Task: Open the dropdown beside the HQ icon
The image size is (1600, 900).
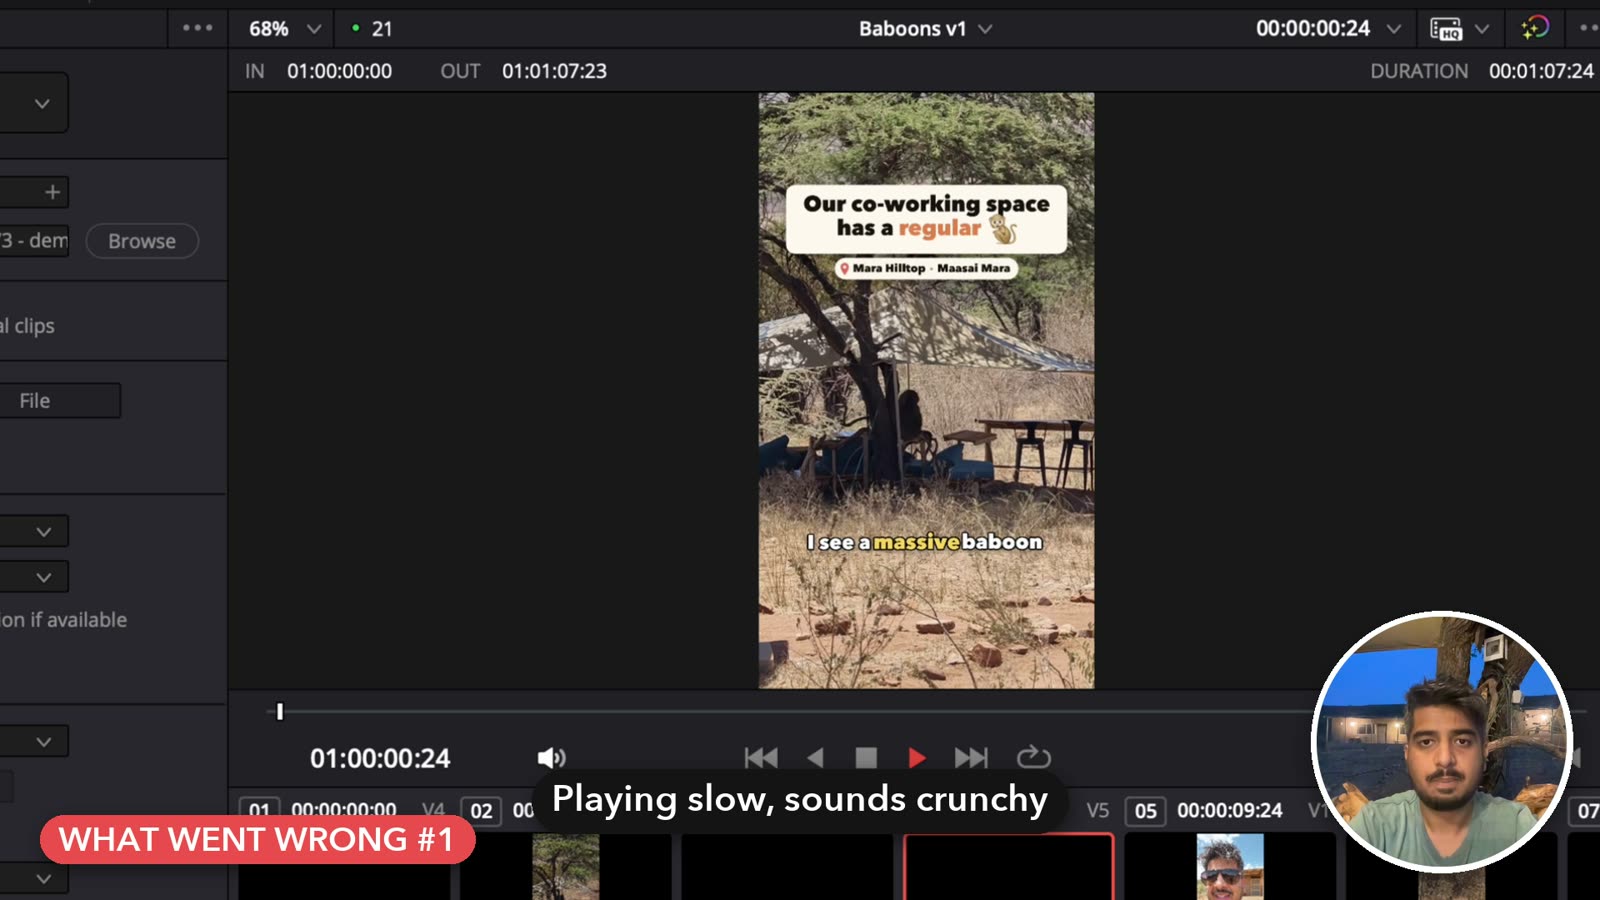Action: coord(1482,29)
